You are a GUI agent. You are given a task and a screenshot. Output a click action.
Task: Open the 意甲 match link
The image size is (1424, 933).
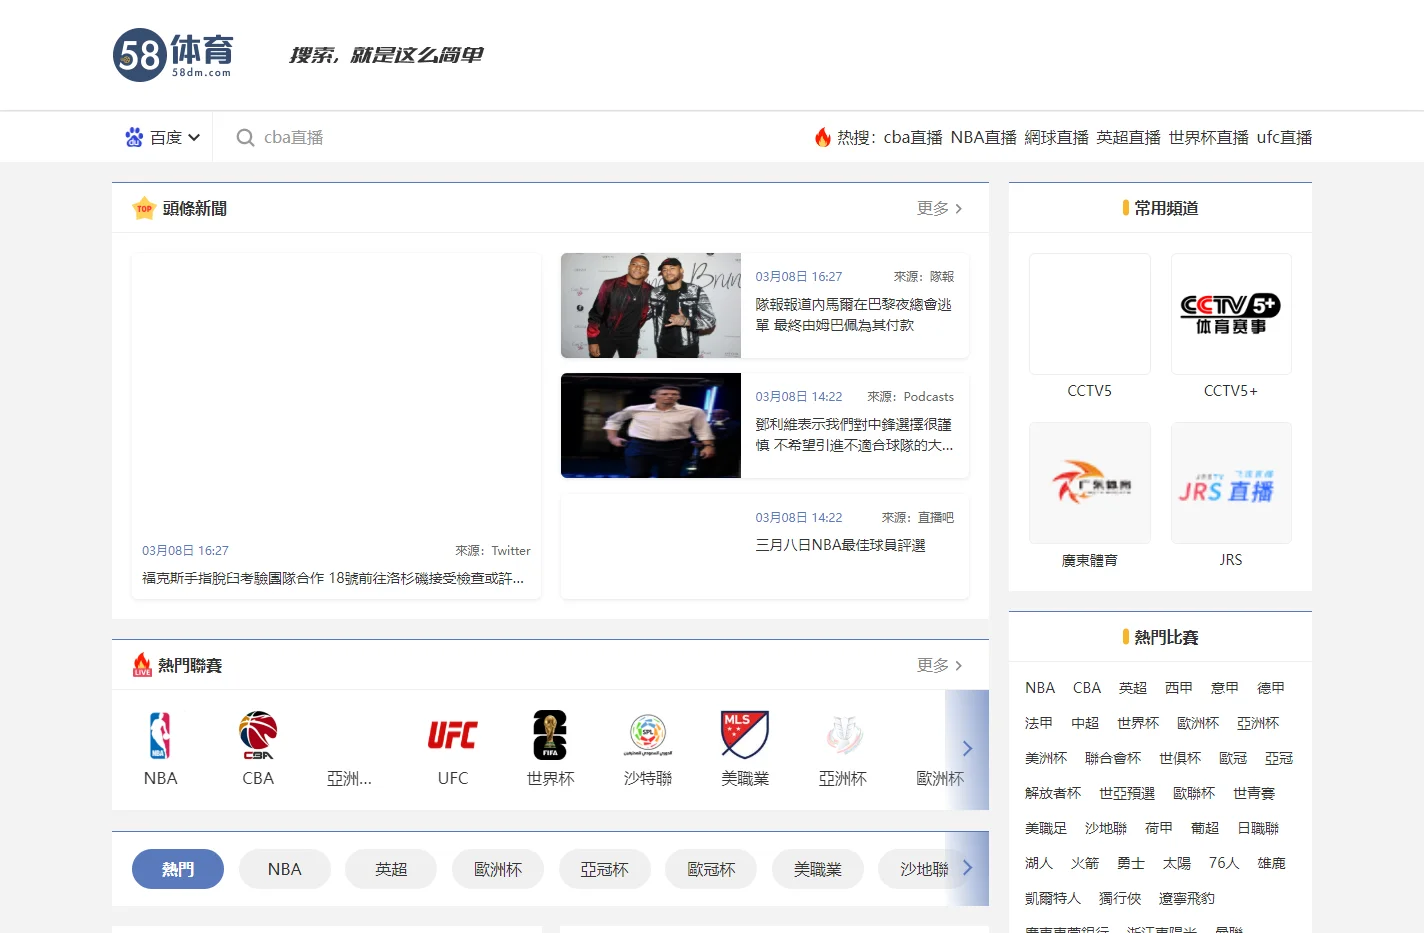click(1225, 688)
